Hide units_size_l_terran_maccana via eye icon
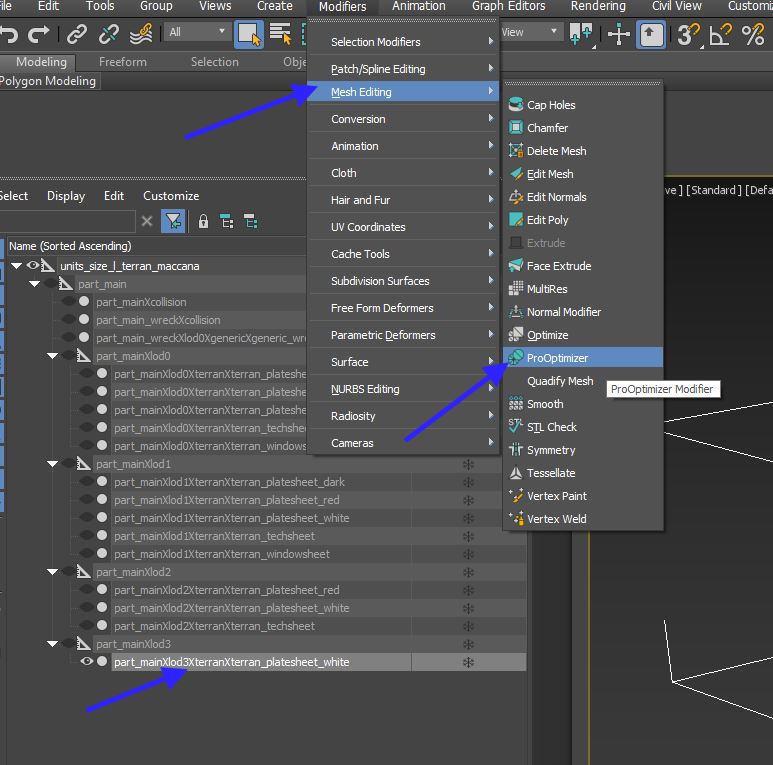 click(33, 266)
